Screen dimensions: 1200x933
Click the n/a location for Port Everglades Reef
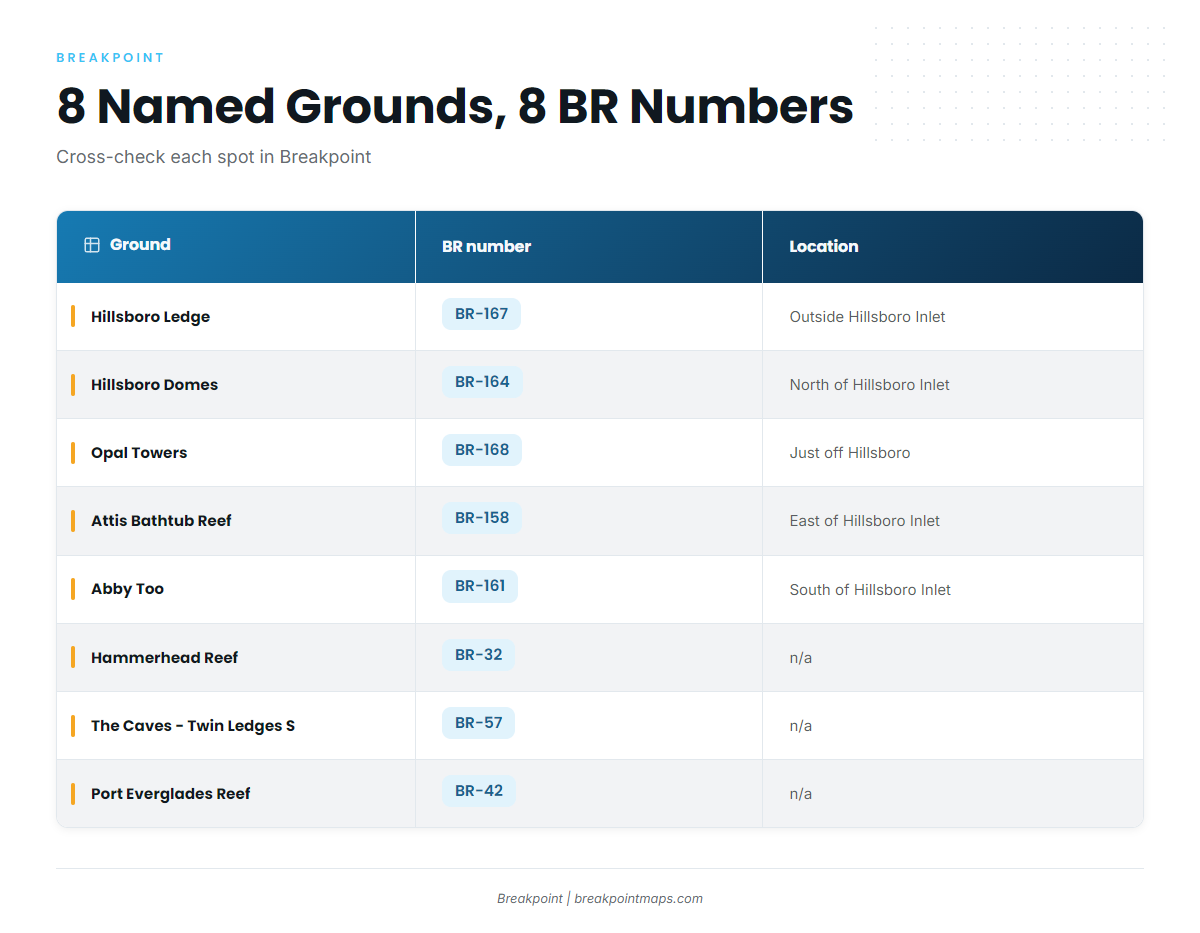800,794
